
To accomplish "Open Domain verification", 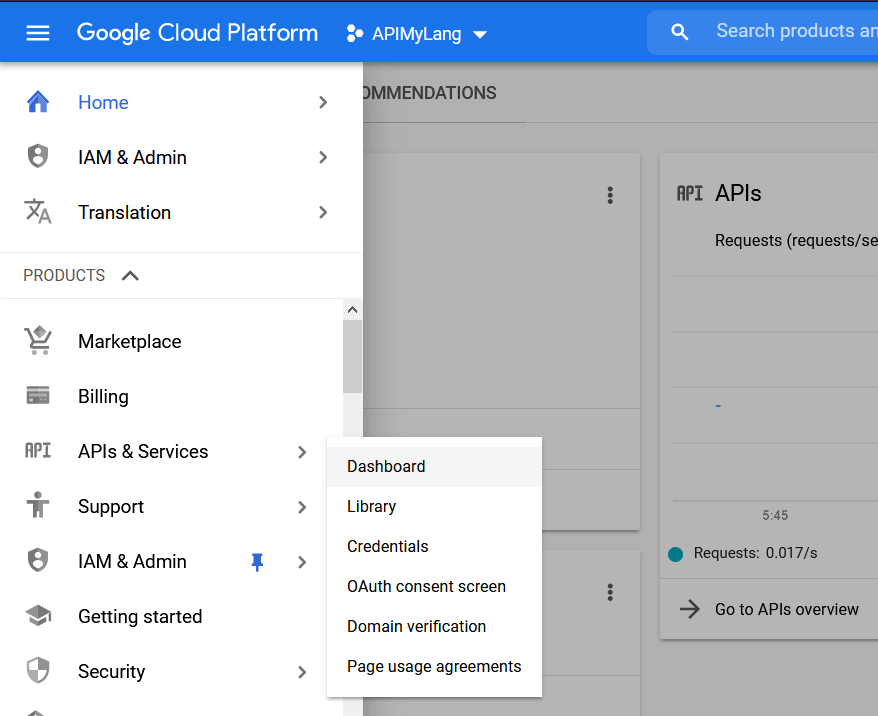I will [434, 626].
